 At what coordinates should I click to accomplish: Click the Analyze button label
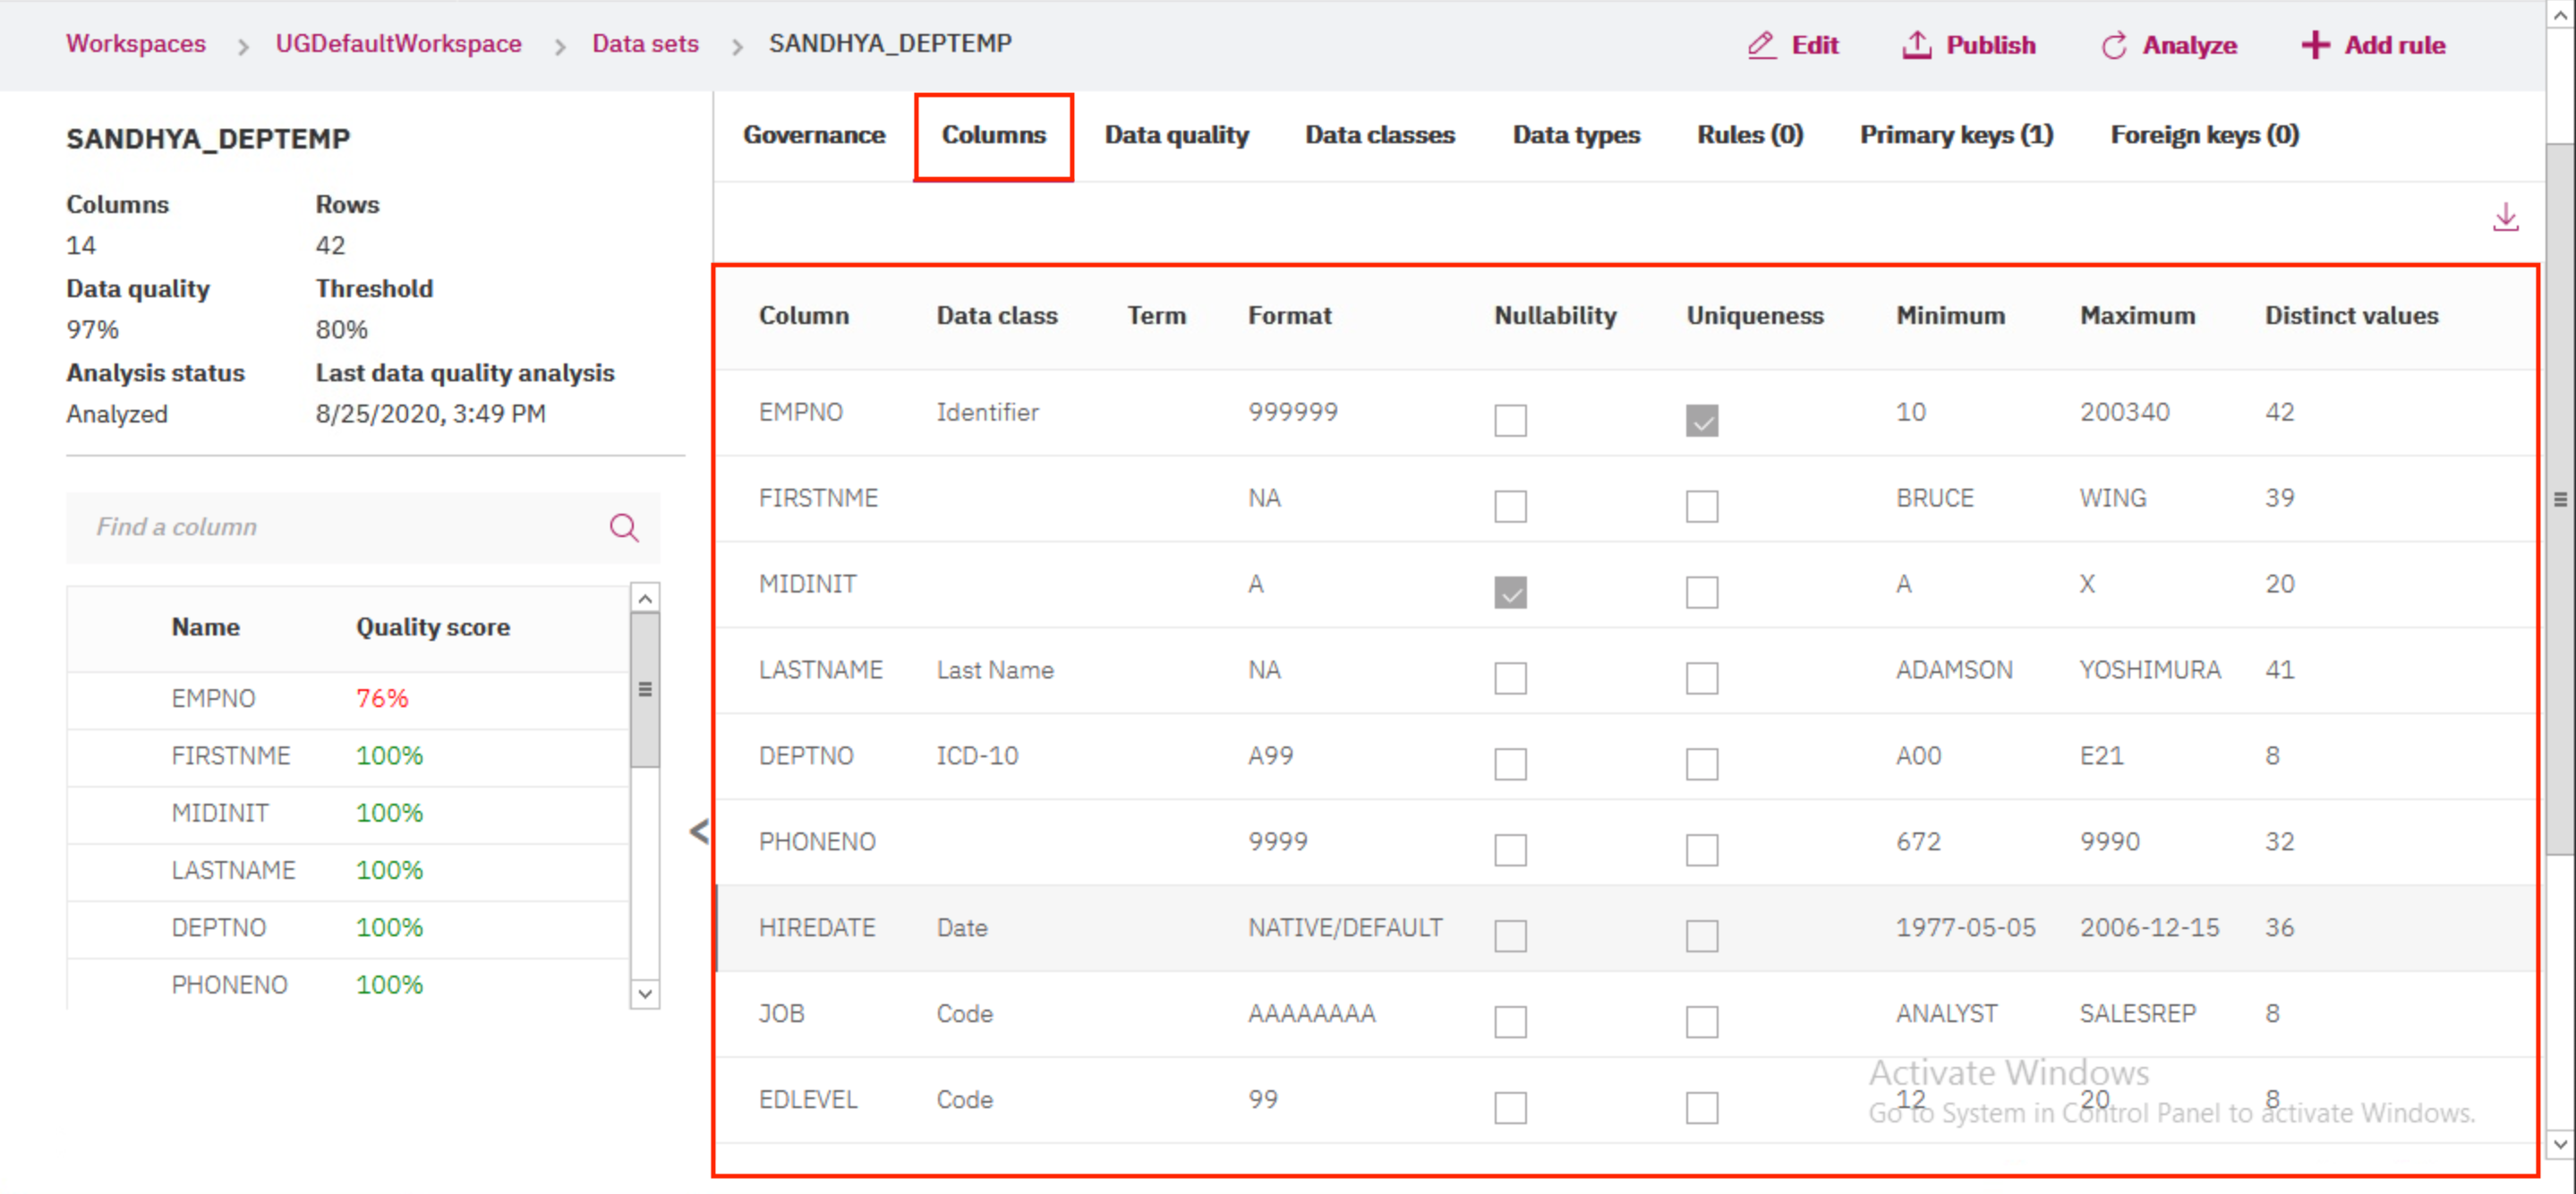pos(2189,45)
